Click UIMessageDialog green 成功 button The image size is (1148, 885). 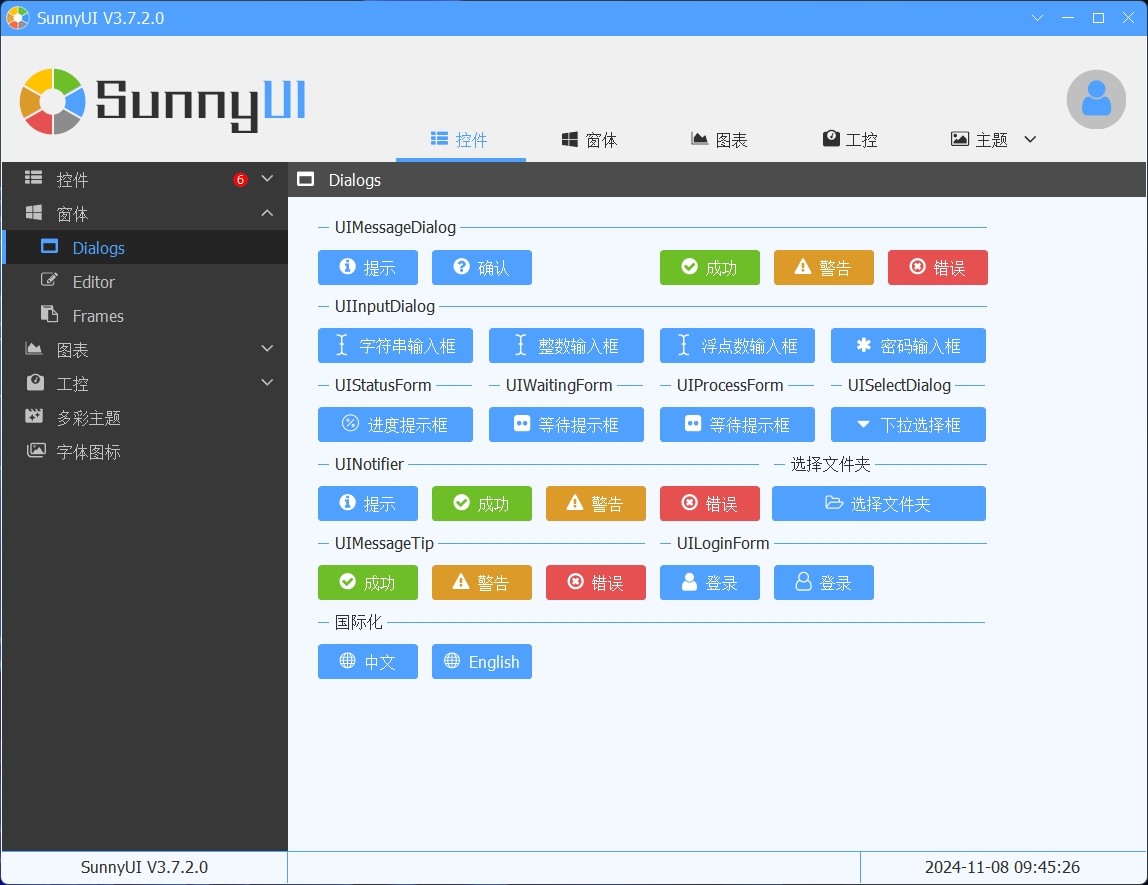coord(709,267)
